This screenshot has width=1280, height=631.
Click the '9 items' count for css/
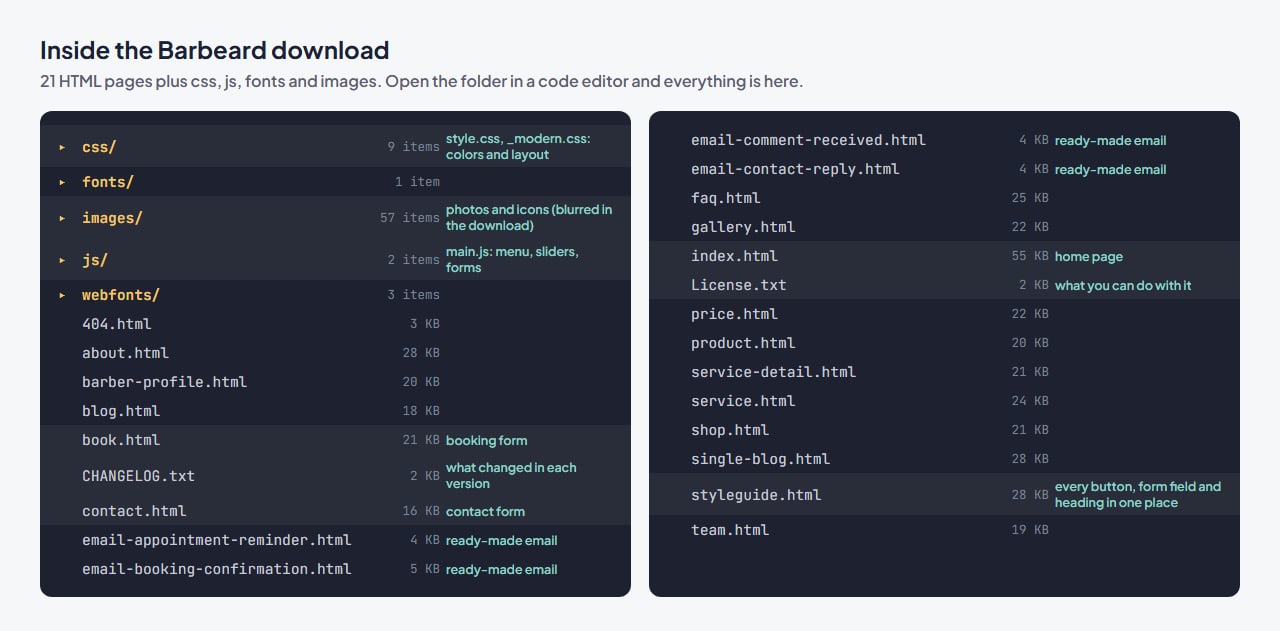coord(414,147)
